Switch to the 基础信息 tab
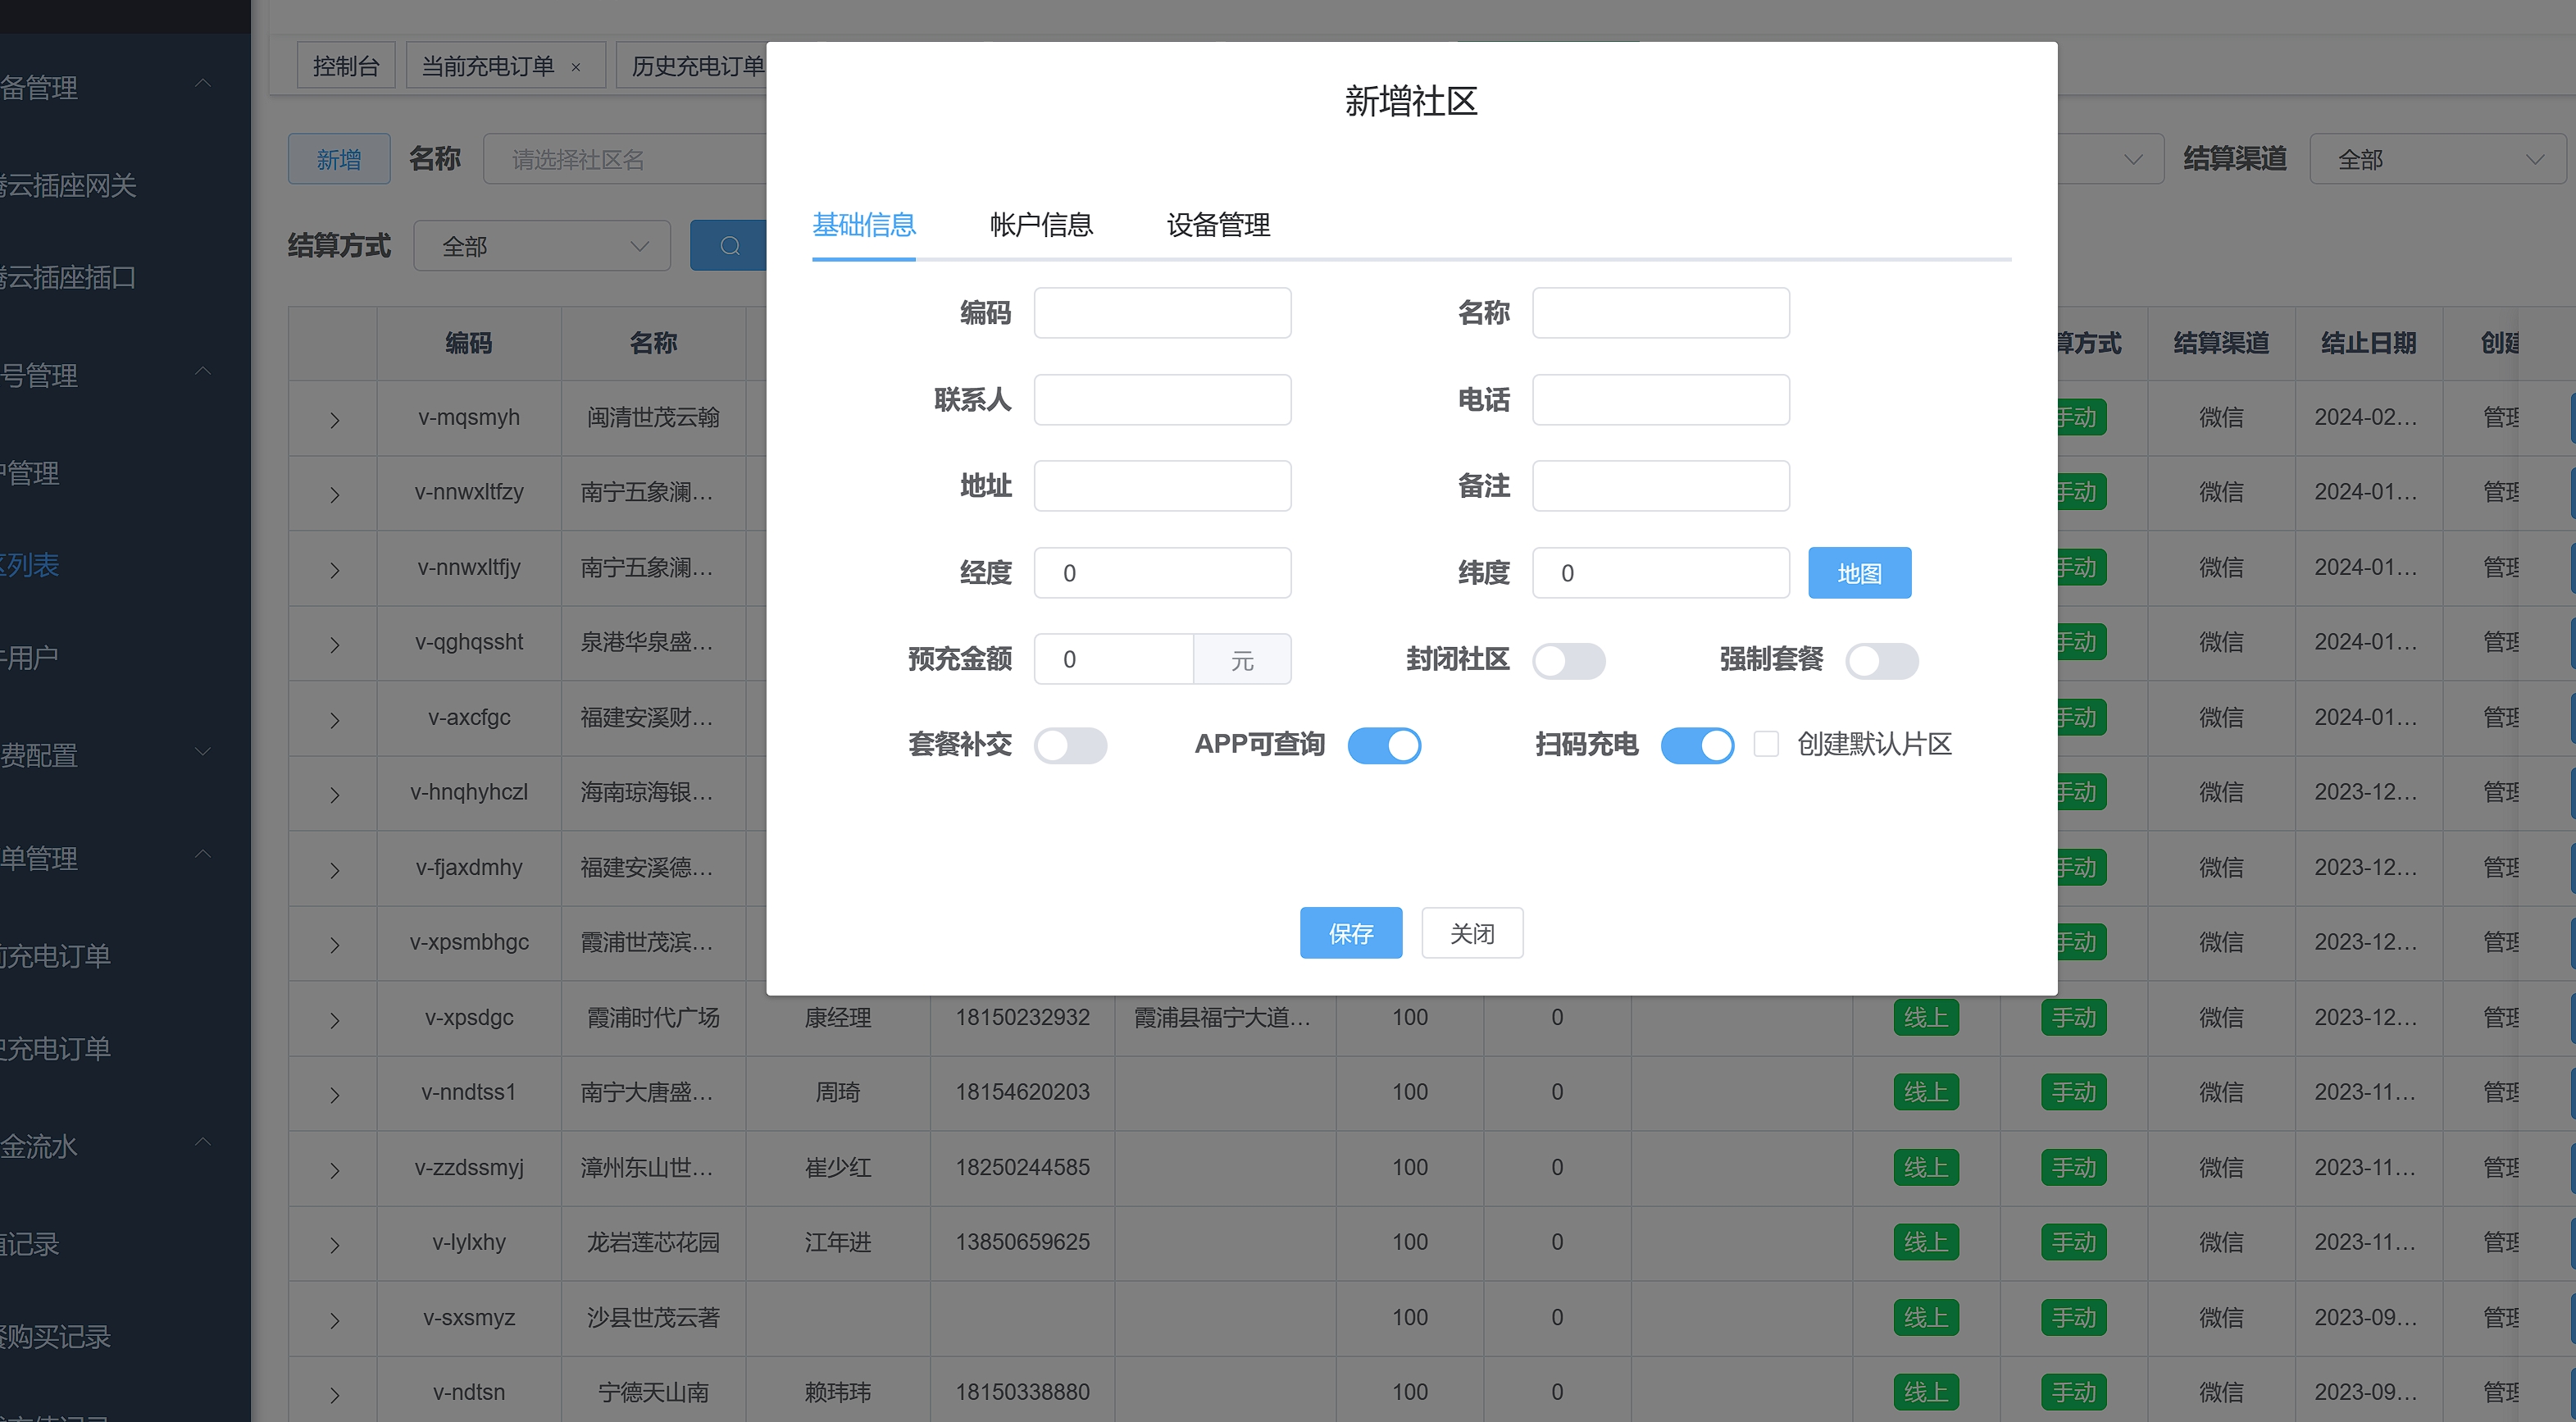2576x1422 pixels. (864, 225)
